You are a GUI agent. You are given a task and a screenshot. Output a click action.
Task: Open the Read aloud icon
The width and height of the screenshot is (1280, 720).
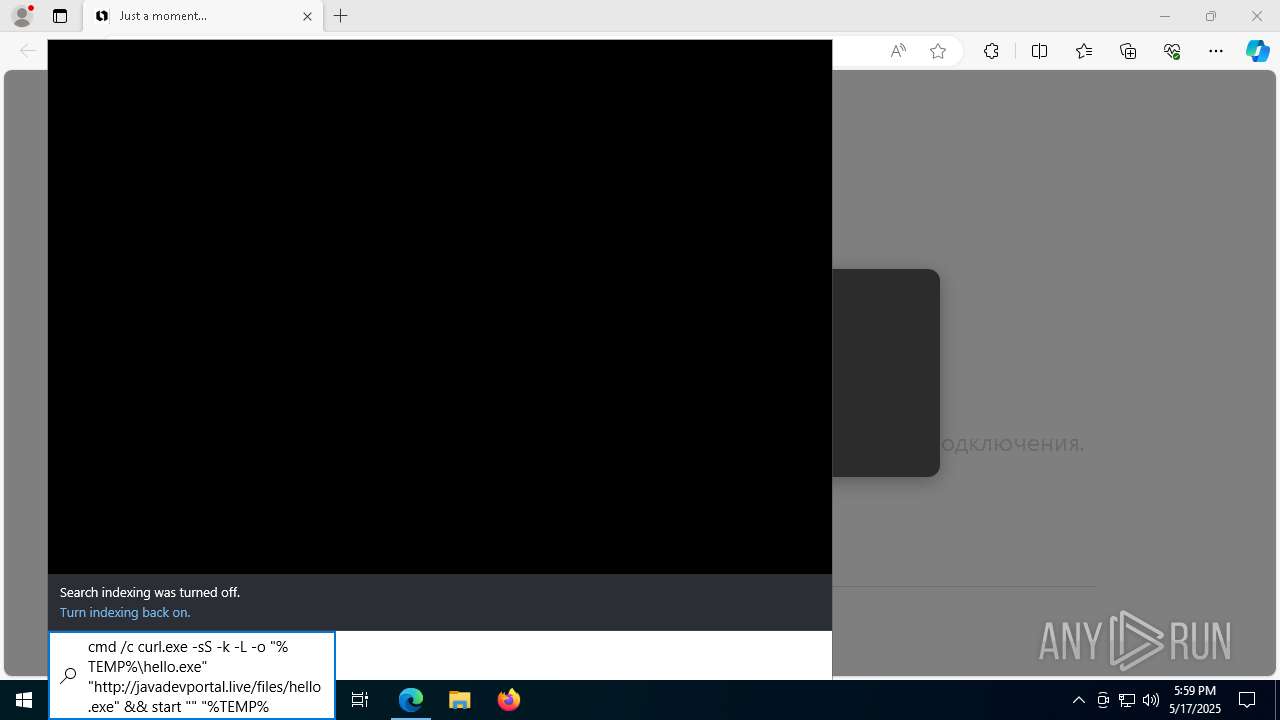tap(898, 51)
